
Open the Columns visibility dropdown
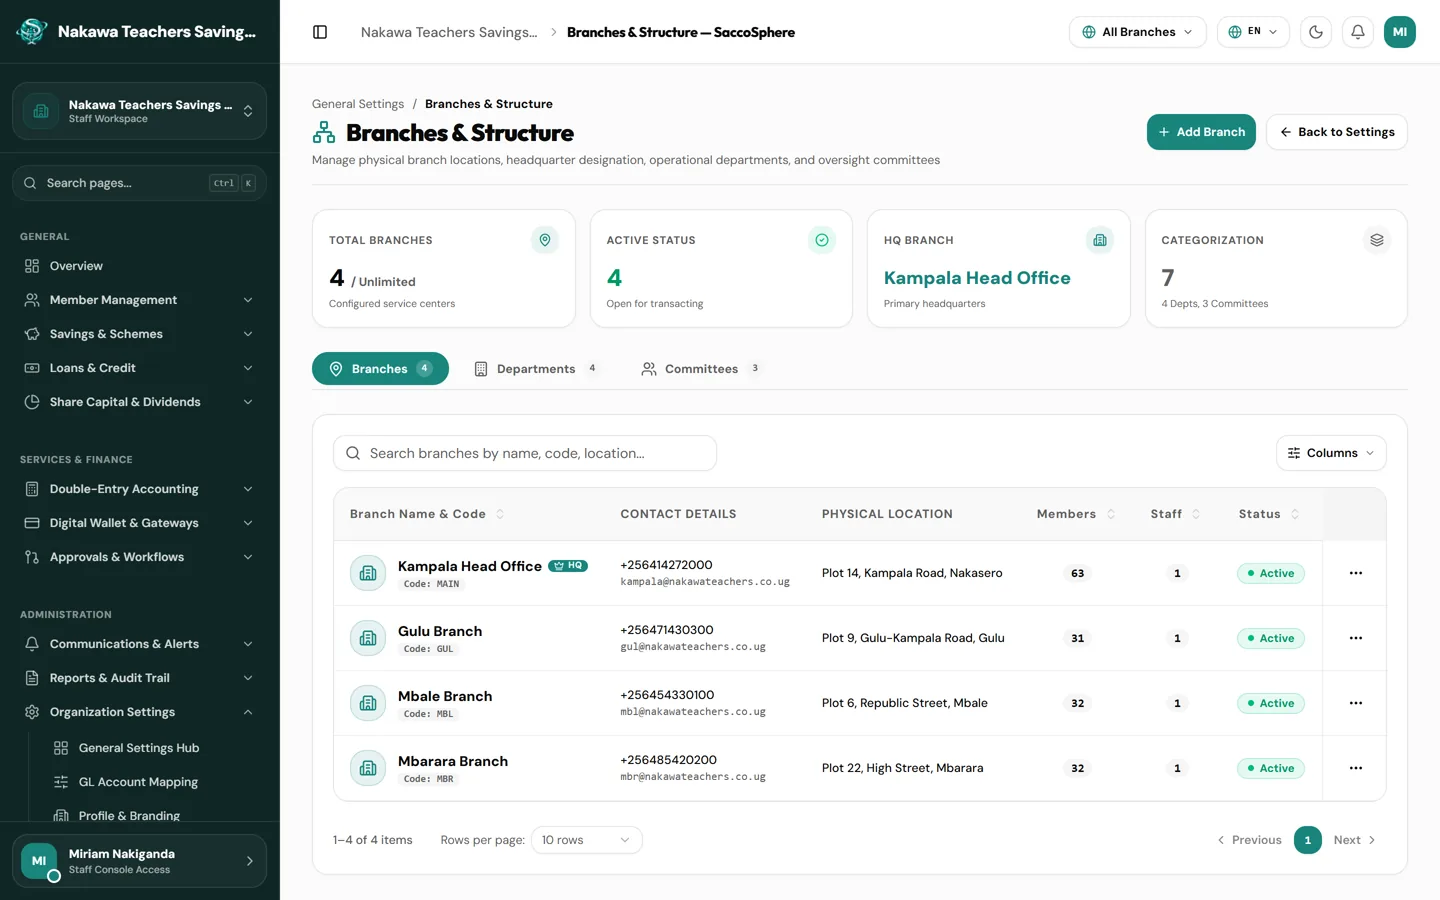1331,453
